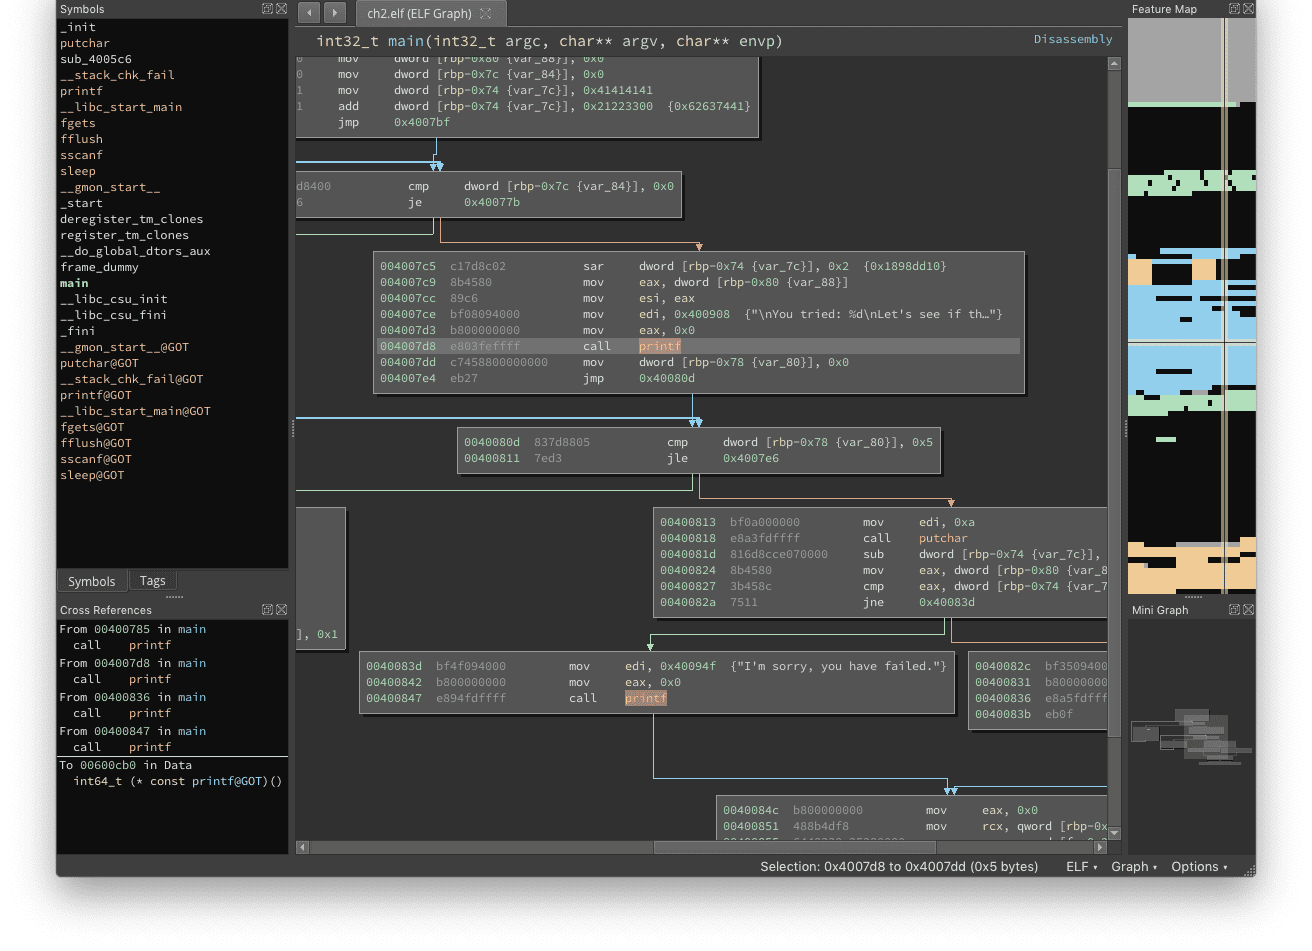Click the Disassembly view link
1312x951 pixels.
(1072, 40)
